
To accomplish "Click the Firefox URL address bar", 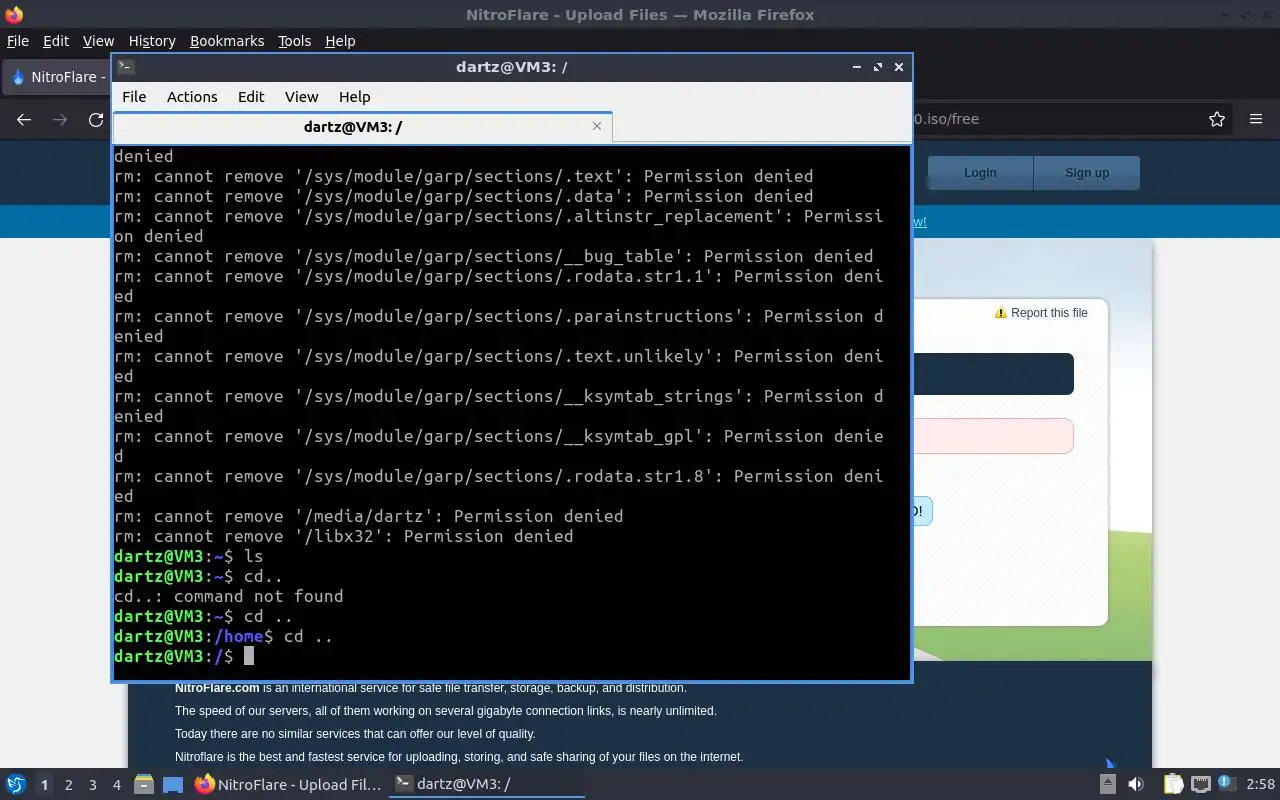I will point(1050,119).
